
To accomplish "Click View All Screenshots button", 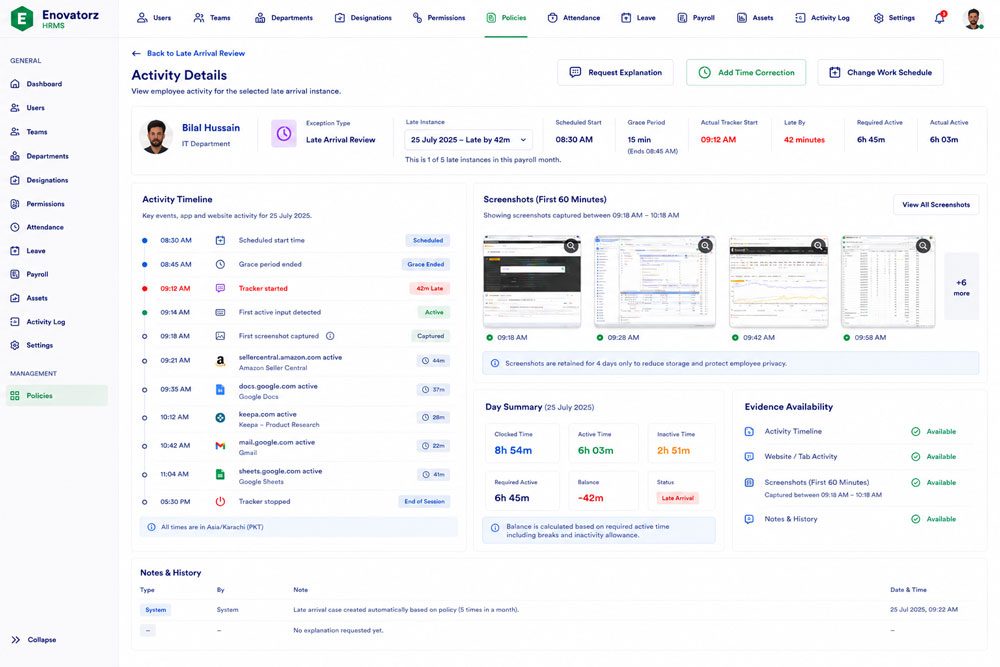I will (x=936, y=205).
